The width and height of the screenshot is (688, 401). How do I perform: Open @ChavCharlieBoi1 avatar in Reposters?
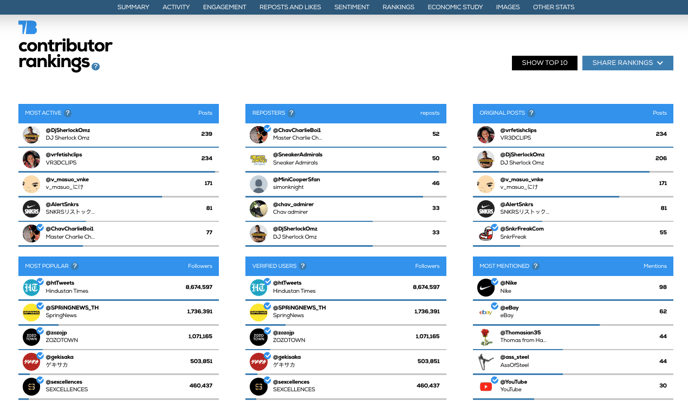pyautogui.click(x=258, y=135)
